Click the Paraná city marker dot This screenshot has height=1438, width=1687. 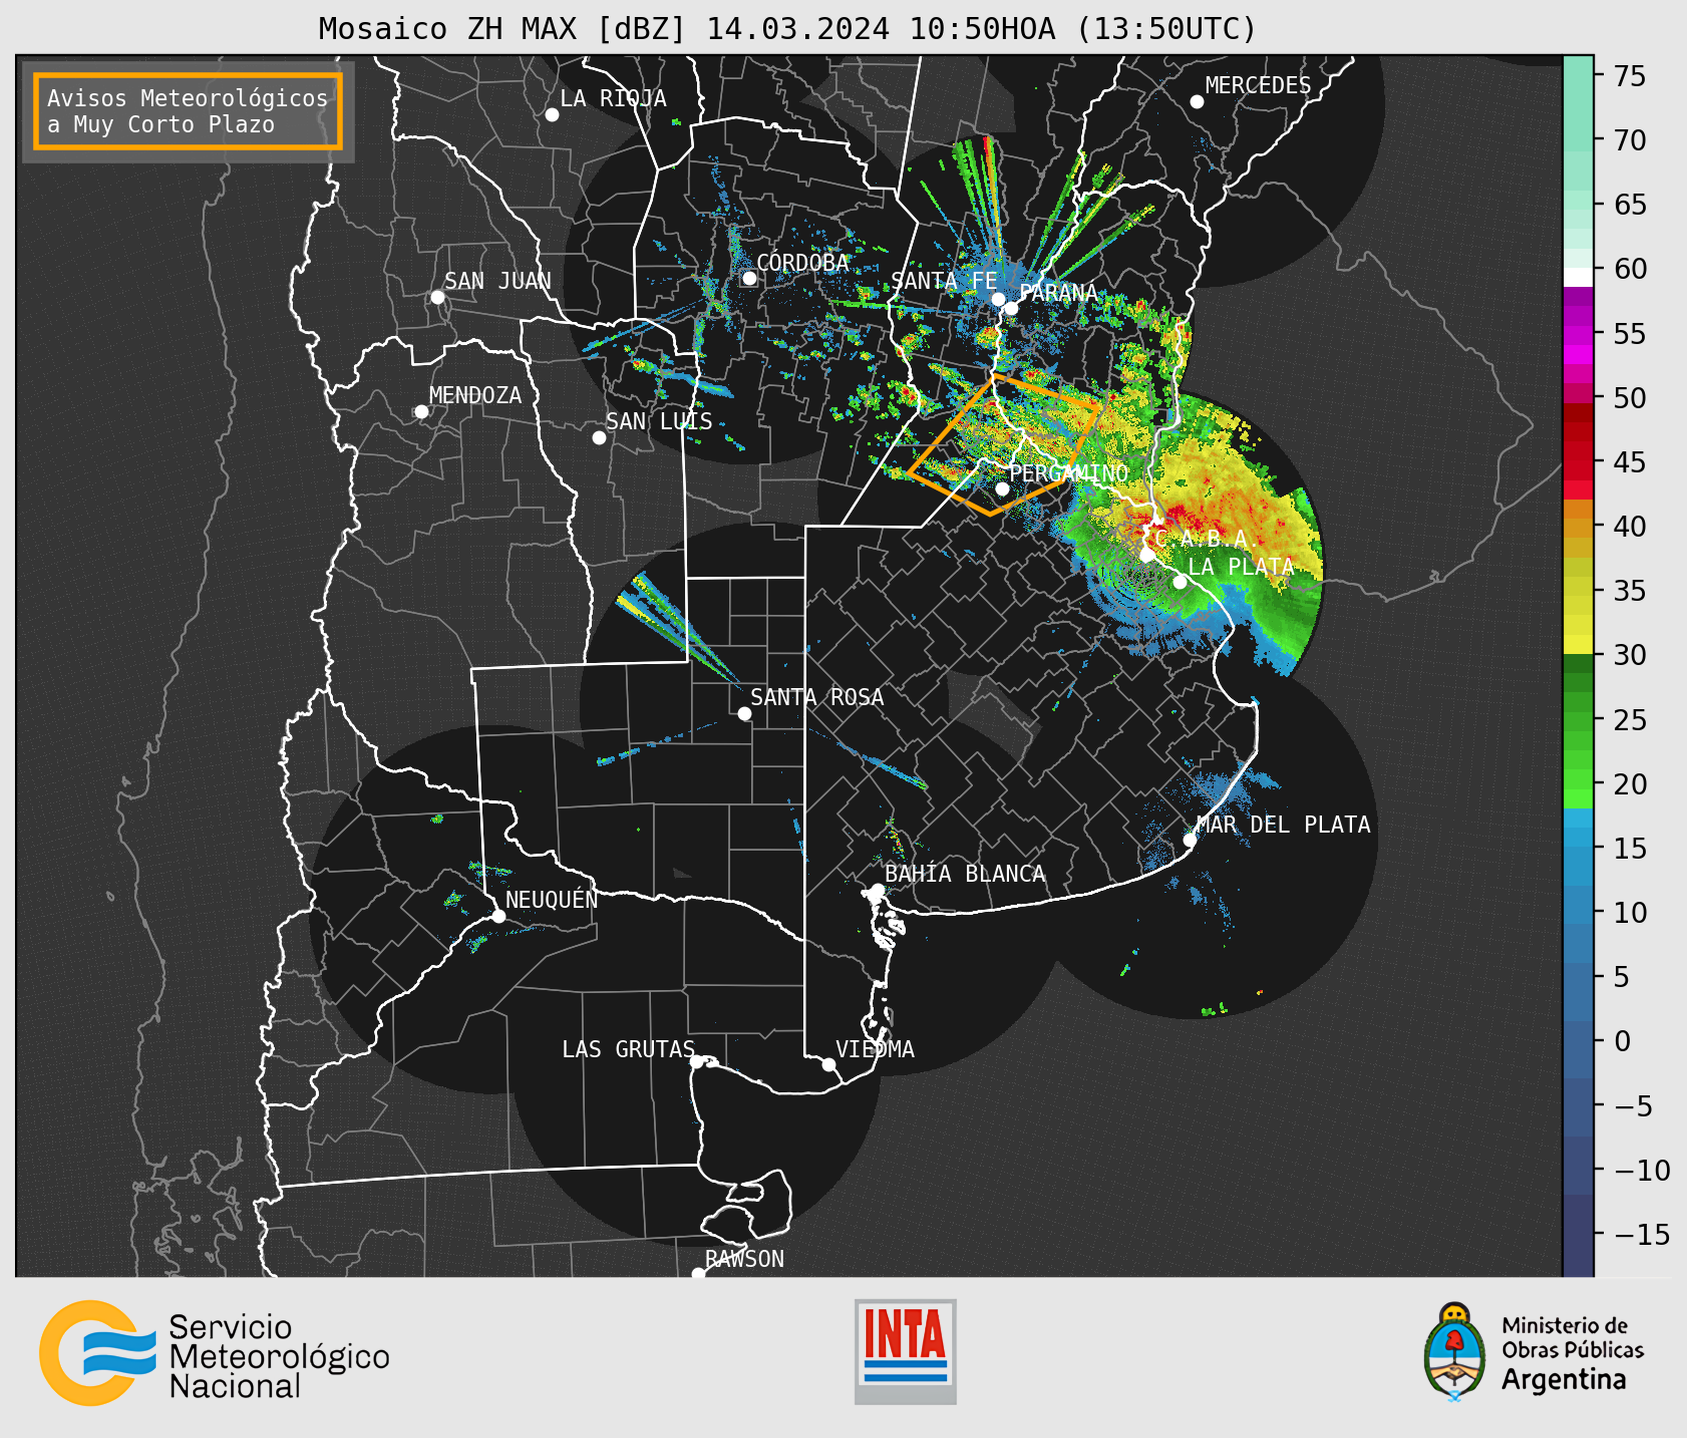point(1011,308)
